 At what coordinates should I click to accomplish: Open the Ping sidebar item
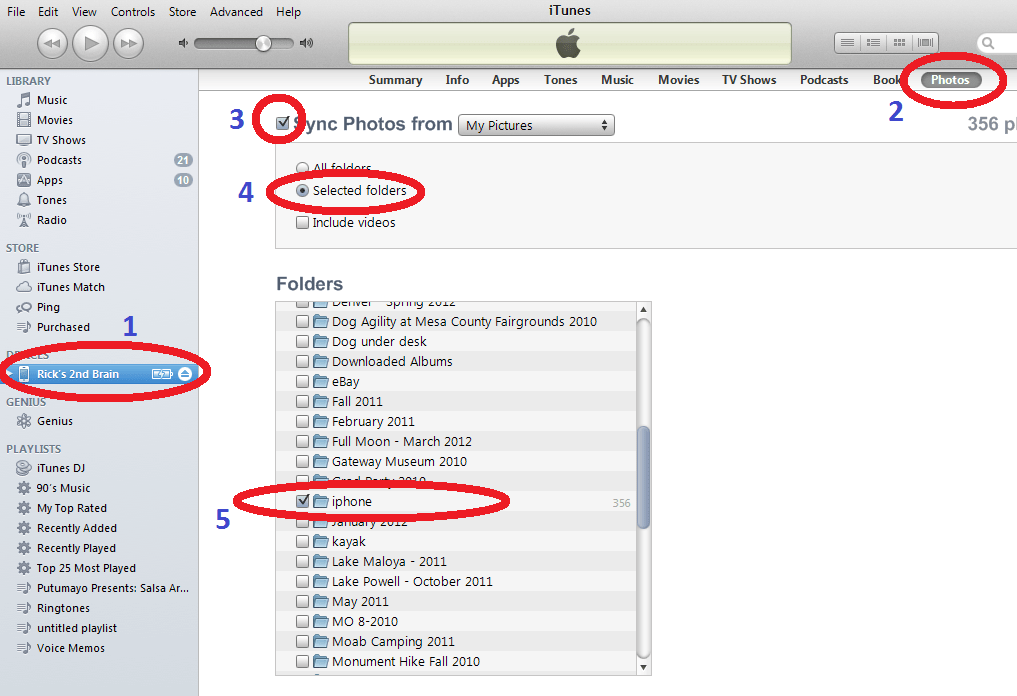[x=45, y=307]
